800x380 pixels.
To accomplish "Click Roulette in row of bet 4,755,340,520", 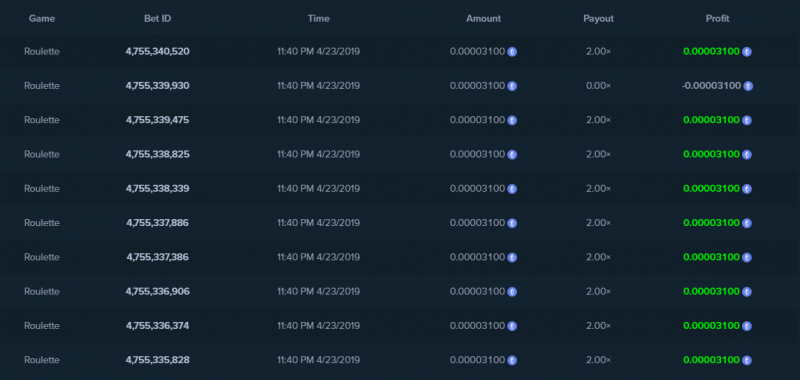I will pyautogui.click(x=42, y=51).
